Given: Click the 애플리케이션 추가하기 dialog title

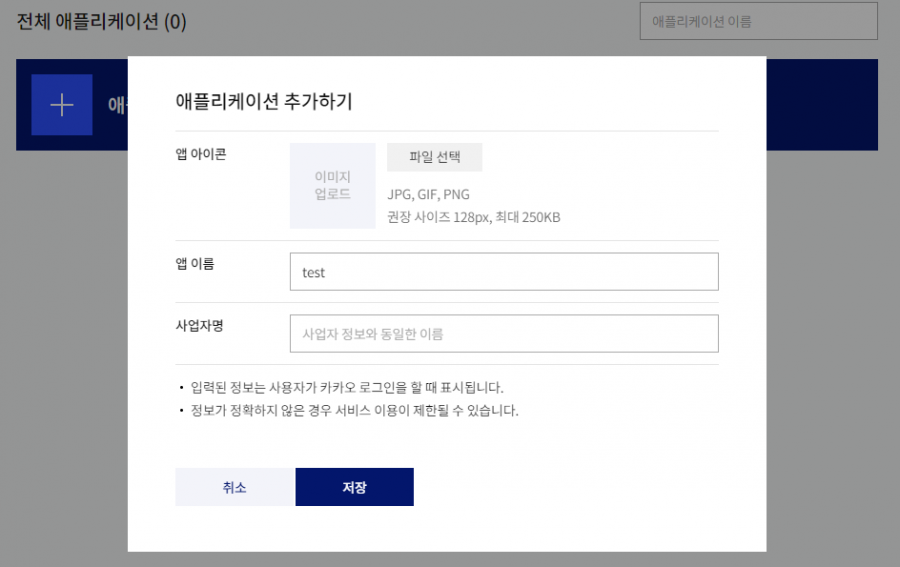Looking at the screenshot, I should pyautogui.click(x=264, y=101).
